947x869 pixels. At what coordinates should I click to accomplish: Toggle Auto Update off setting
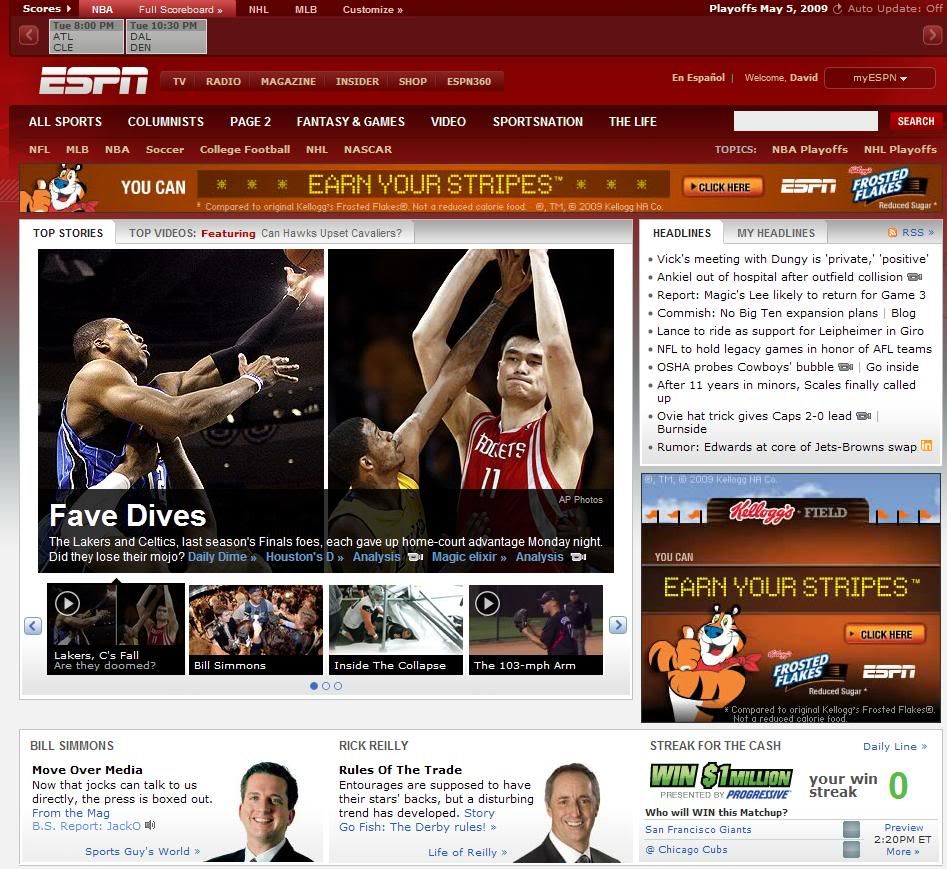point(894,8)
